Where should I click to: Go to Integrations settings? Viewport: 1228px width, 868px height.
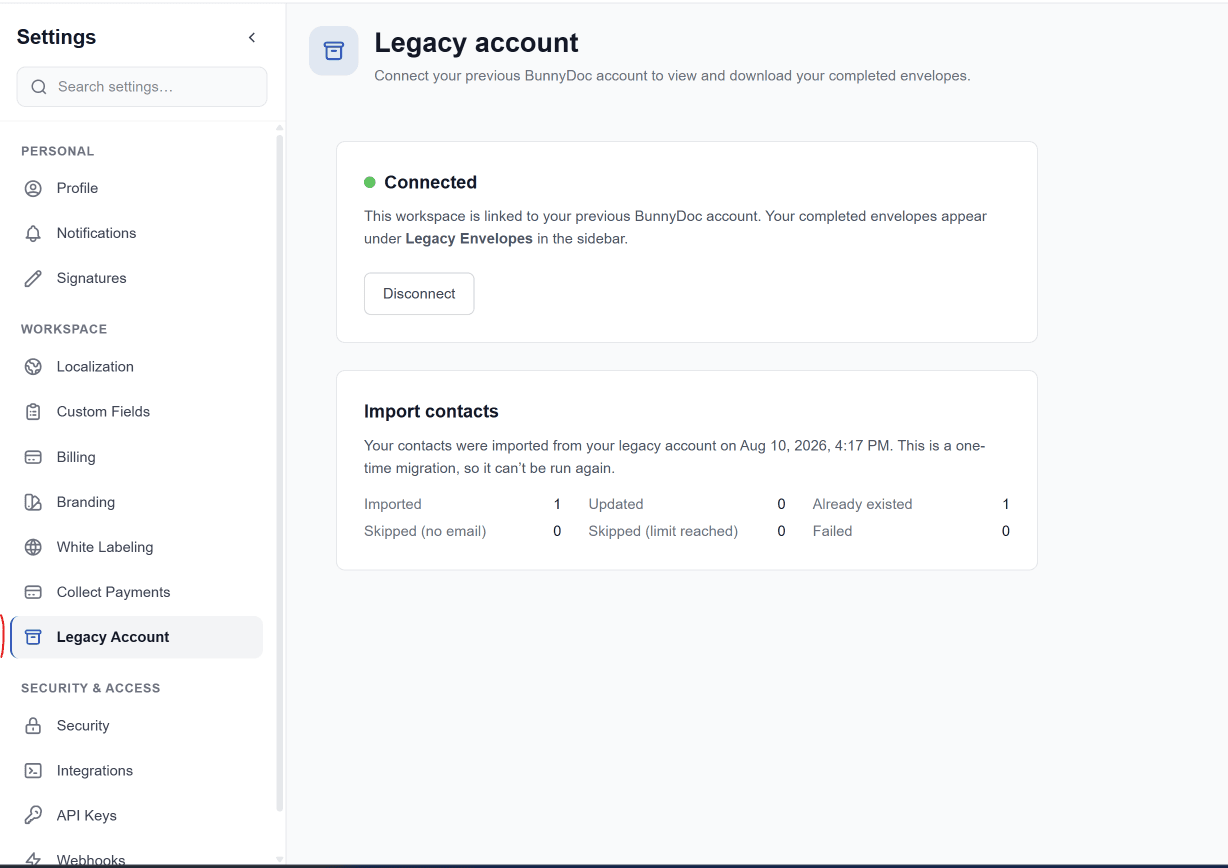click(137, 770)
